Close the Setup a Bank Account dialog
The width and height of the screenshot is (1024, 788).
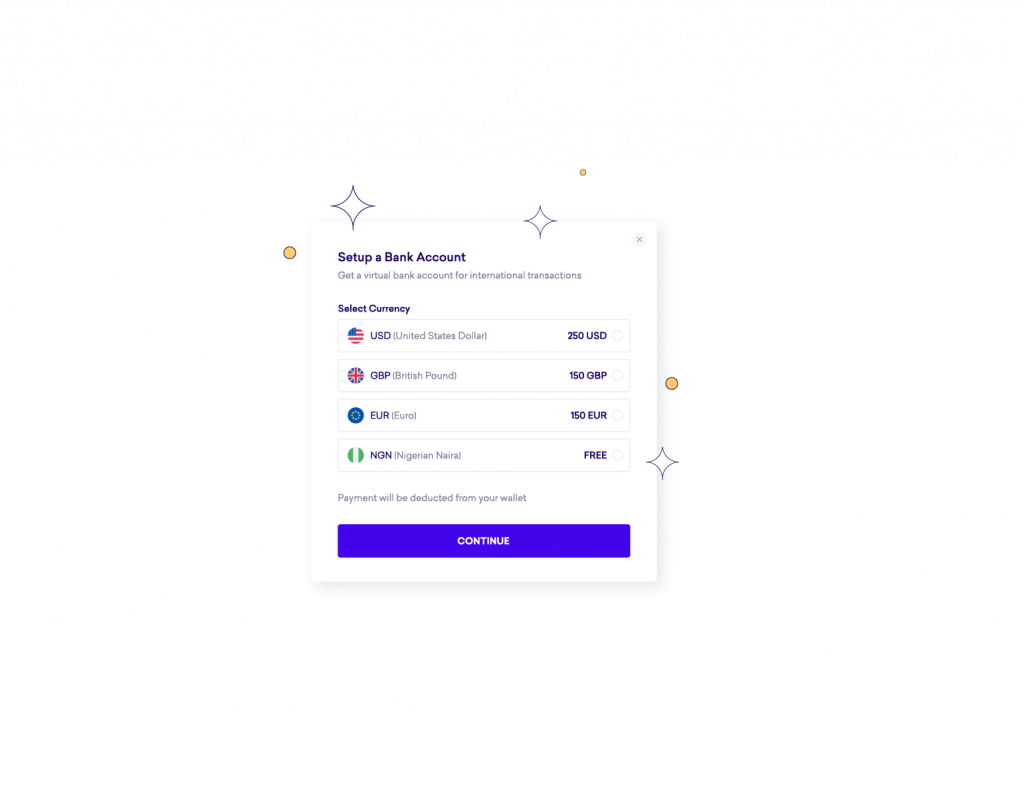coord(639,240)
